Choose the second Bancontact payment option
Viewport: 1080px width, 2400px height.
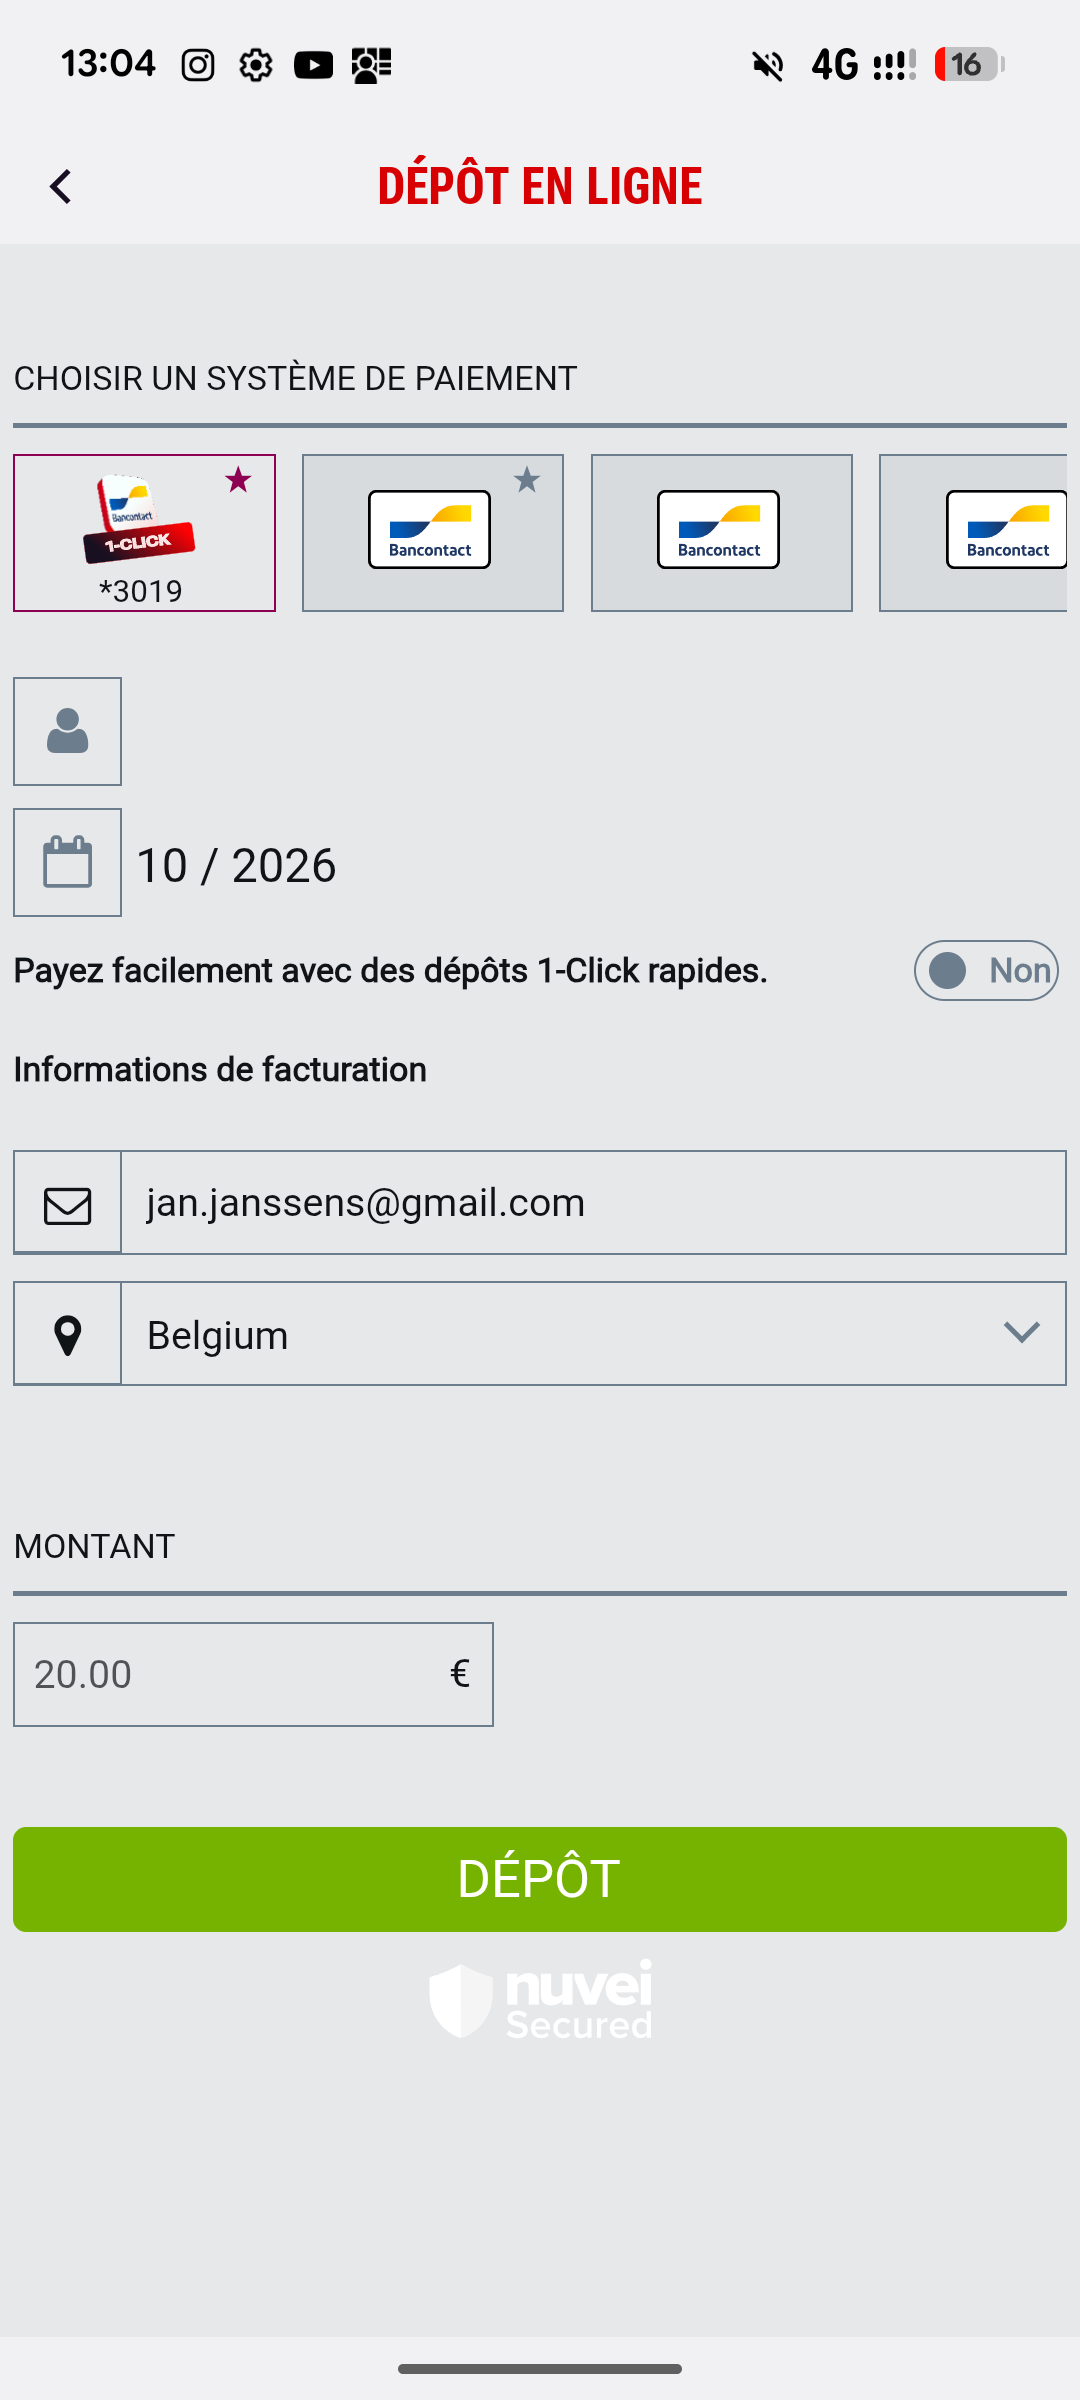coord(431,533)
